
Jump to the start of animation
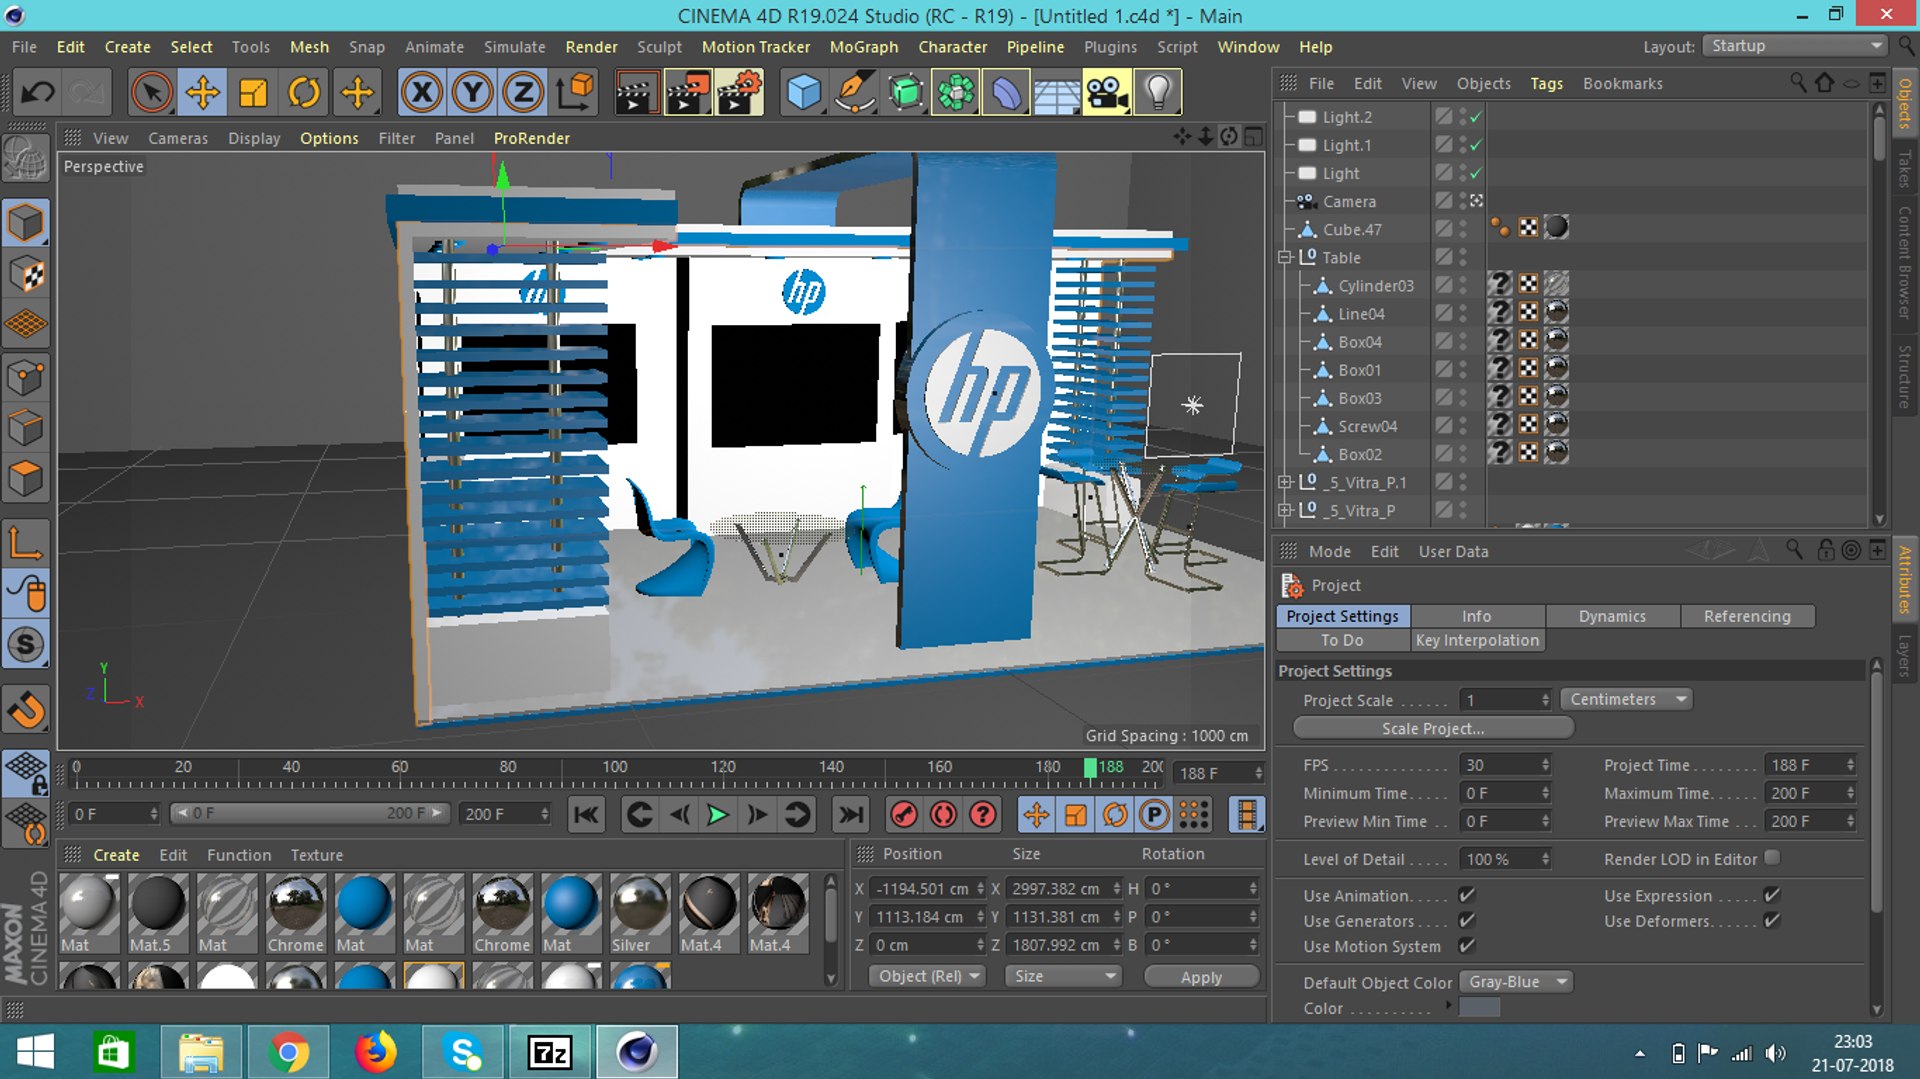[587, 815]
